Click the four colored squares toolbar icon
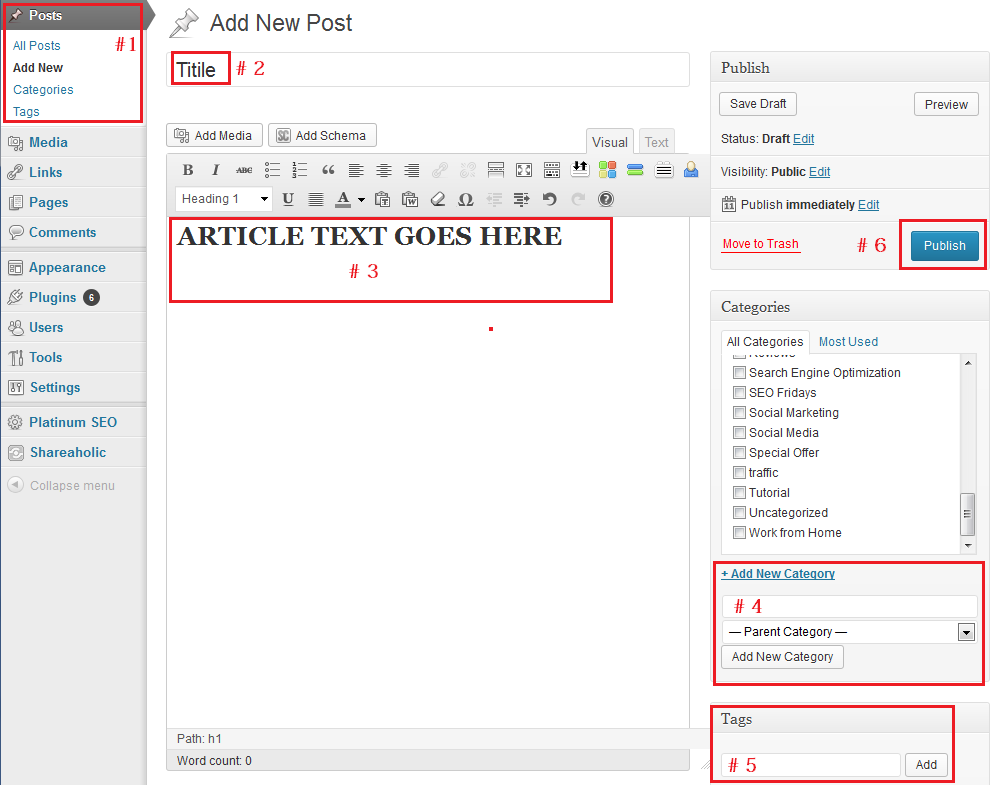This screenshot has height=785, width=990. coord(607,170)
